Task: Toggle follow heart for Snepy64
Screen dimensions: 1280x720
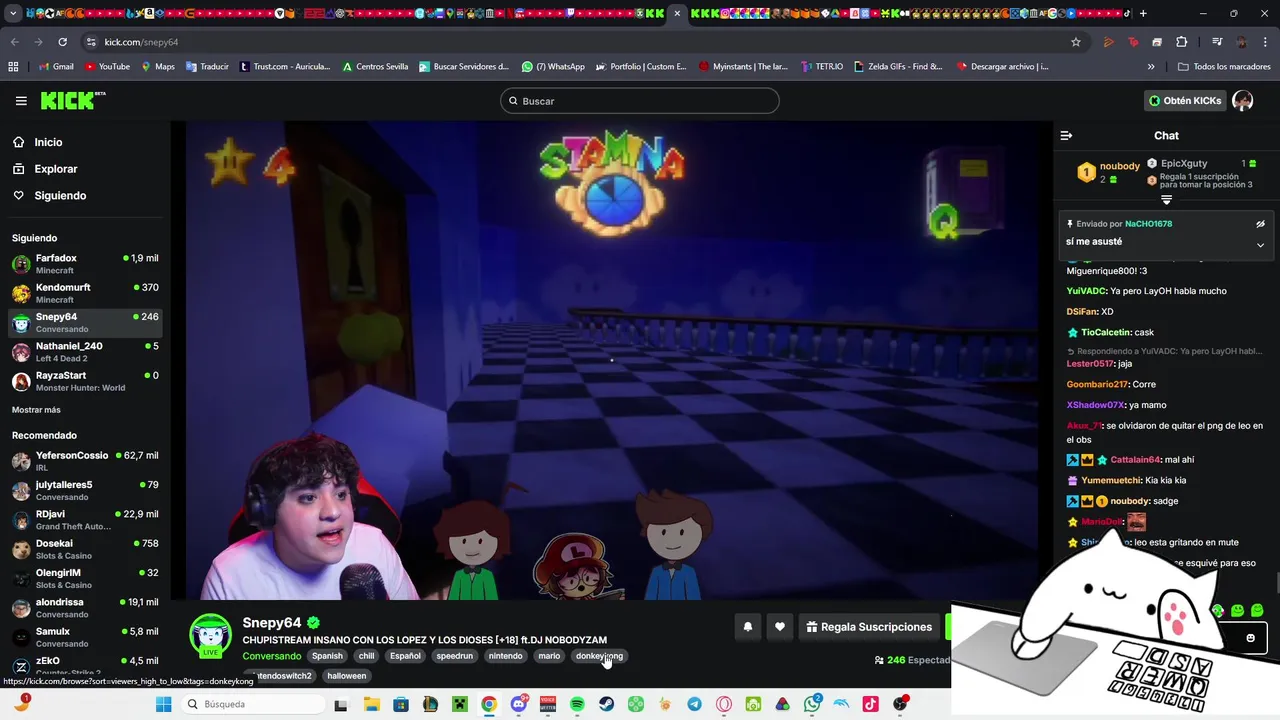Action: click(x=780, y=627)
